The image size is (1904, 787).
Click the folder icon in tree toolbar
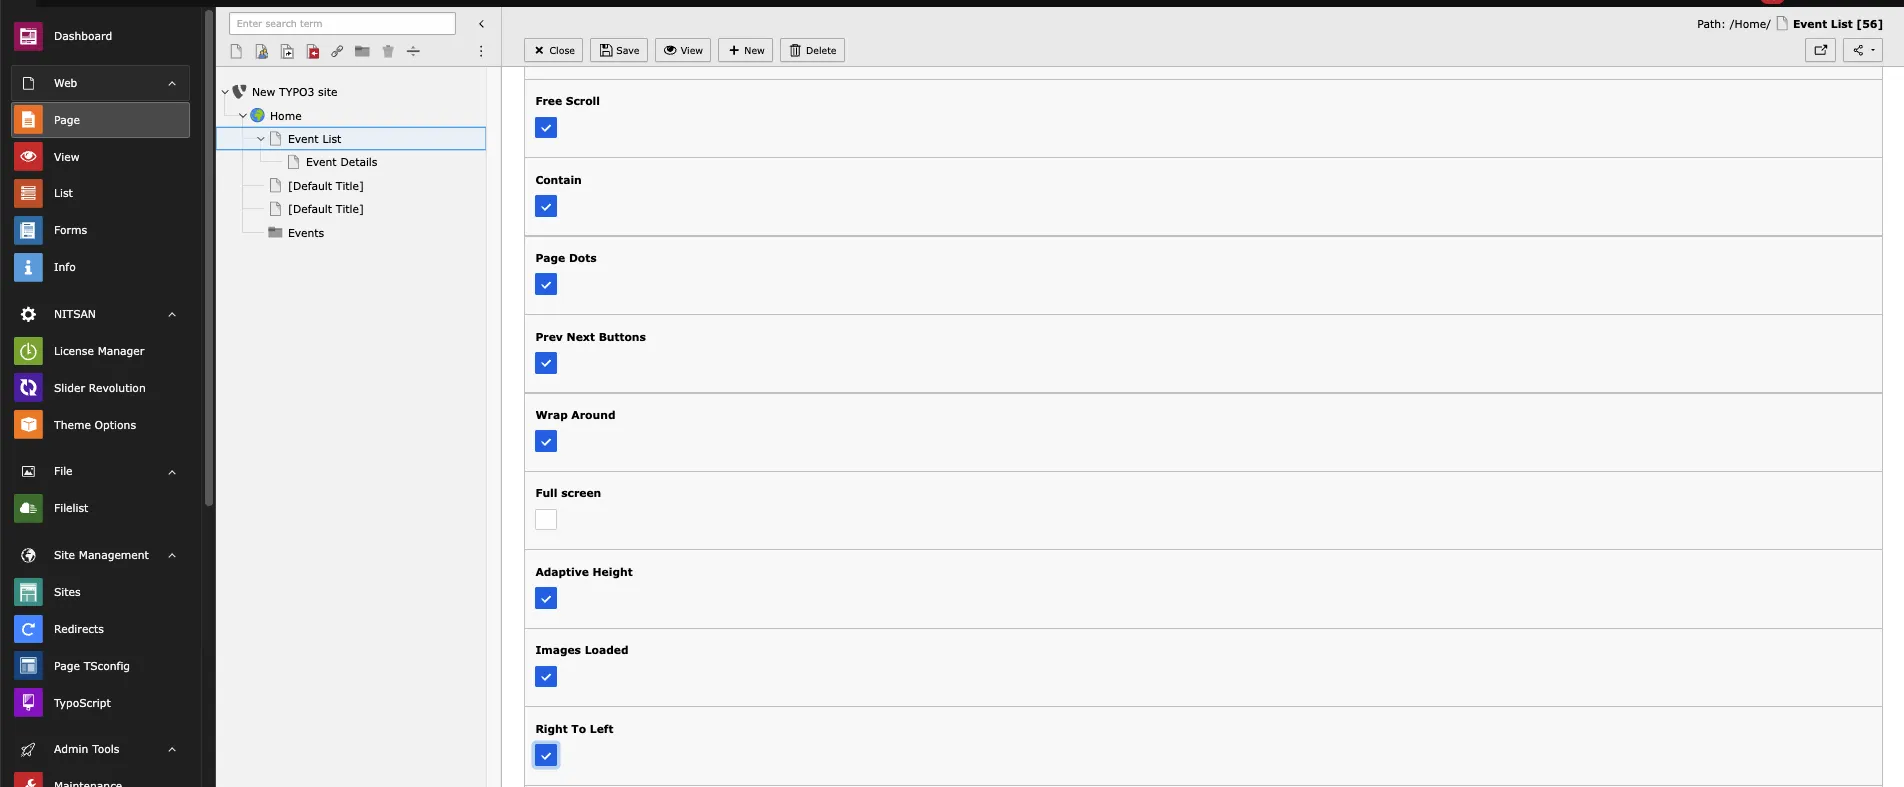tap(362, 51)
